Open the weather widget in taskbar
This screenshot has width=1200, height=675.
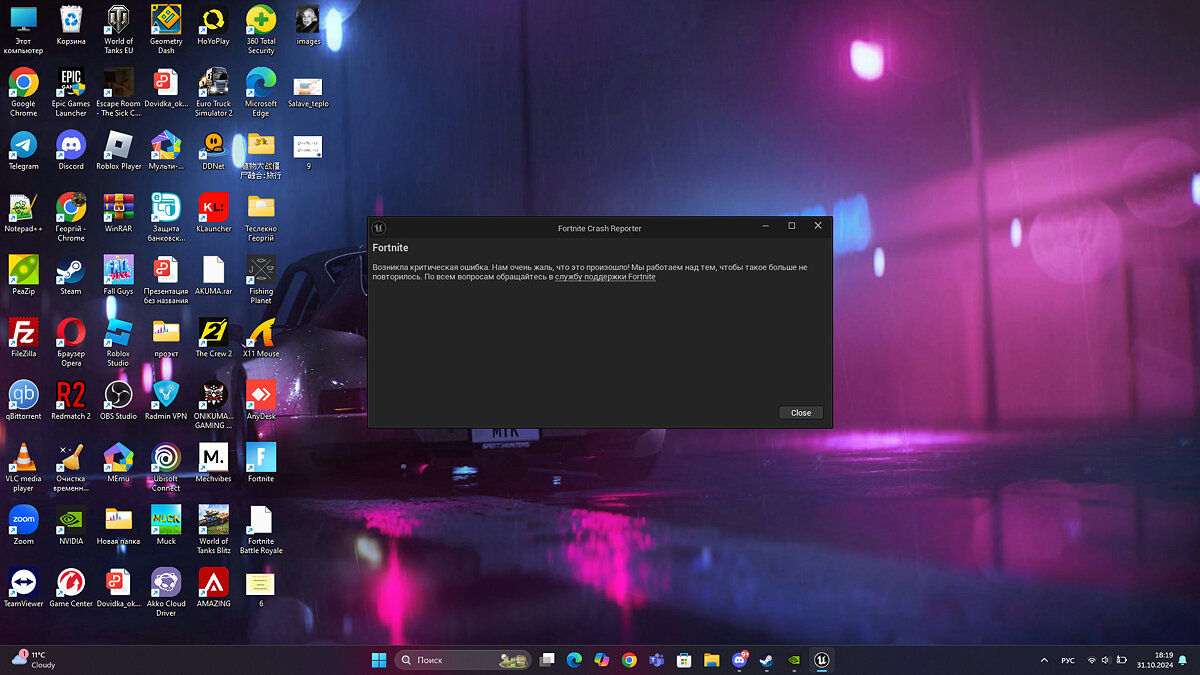point(35,660)
